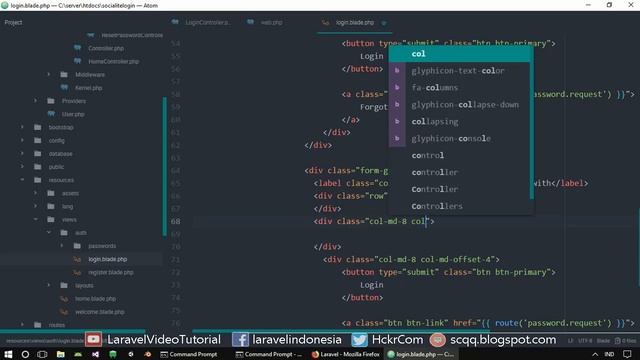The image size is (640, 360).
Task: Open welcome.blade.php in the tree view
Action: 100,312
